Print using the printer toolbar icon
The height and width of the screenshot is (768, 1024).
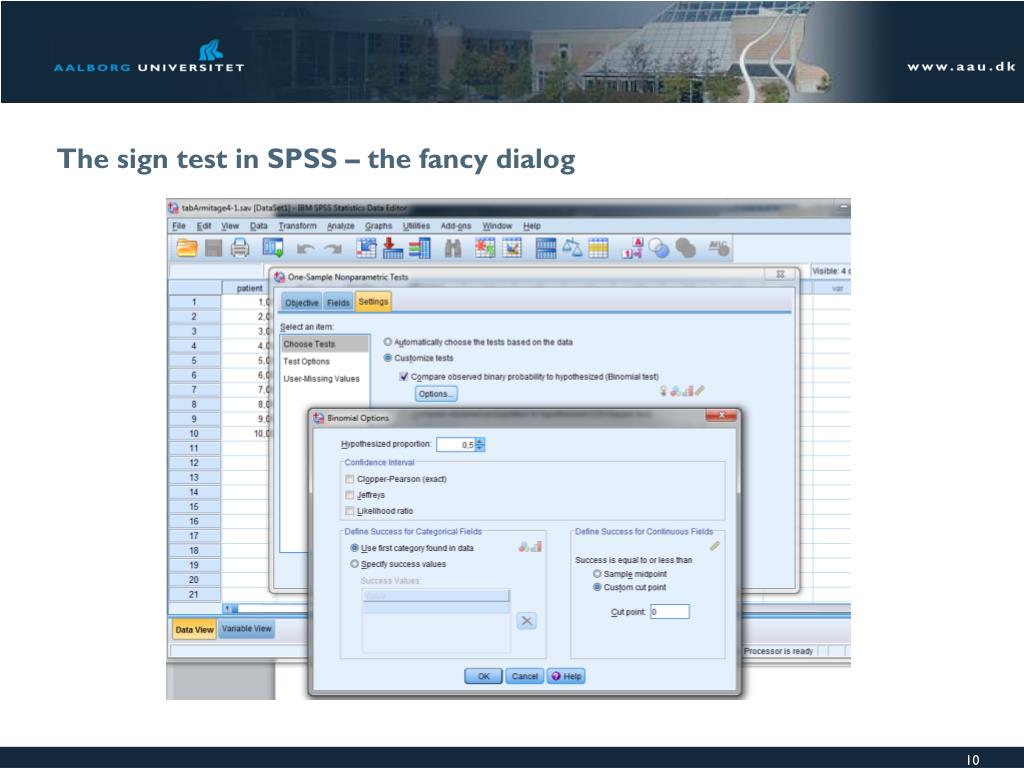point(240,248)
